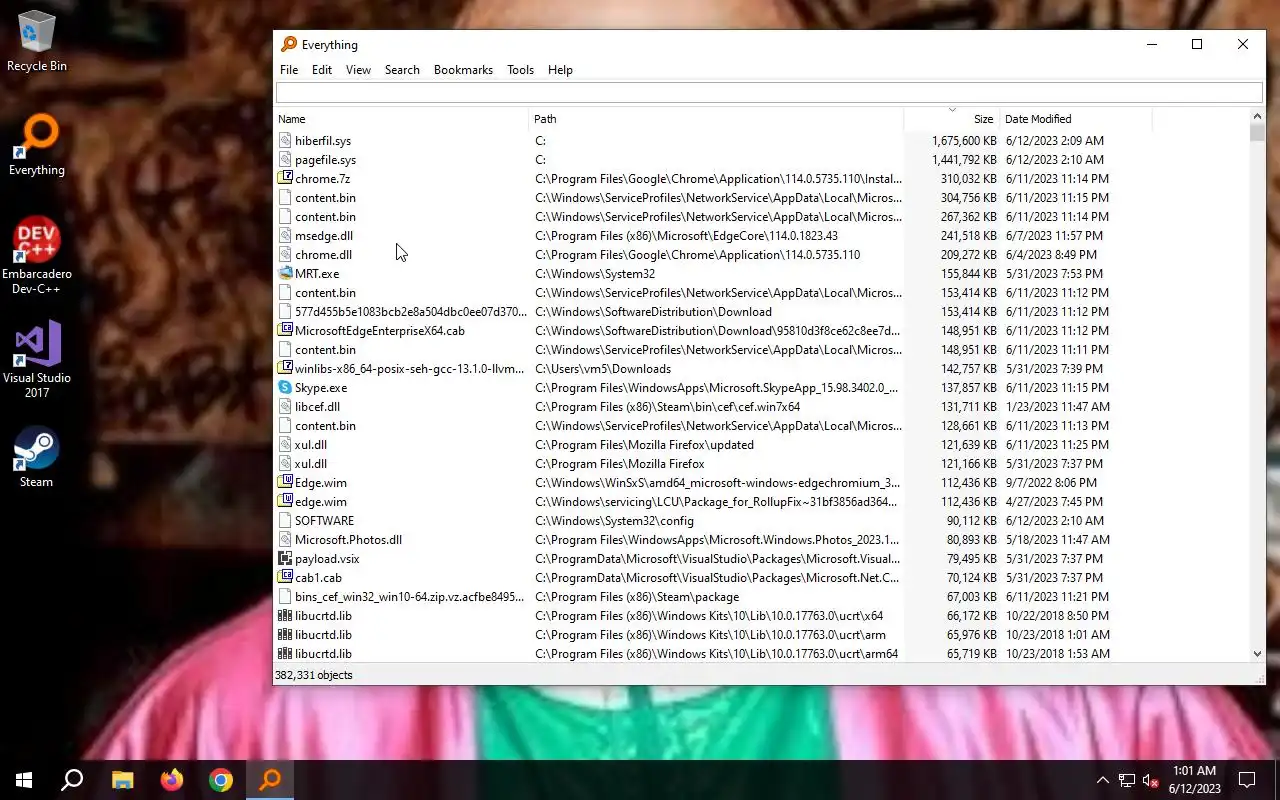Open the Search menu
This screenshot has width=1280, height=800.
click(x=402, y=70)
